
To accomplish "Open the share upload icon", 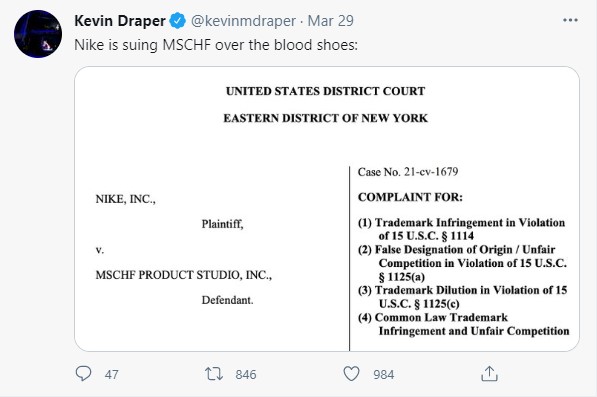I will 489,373.
